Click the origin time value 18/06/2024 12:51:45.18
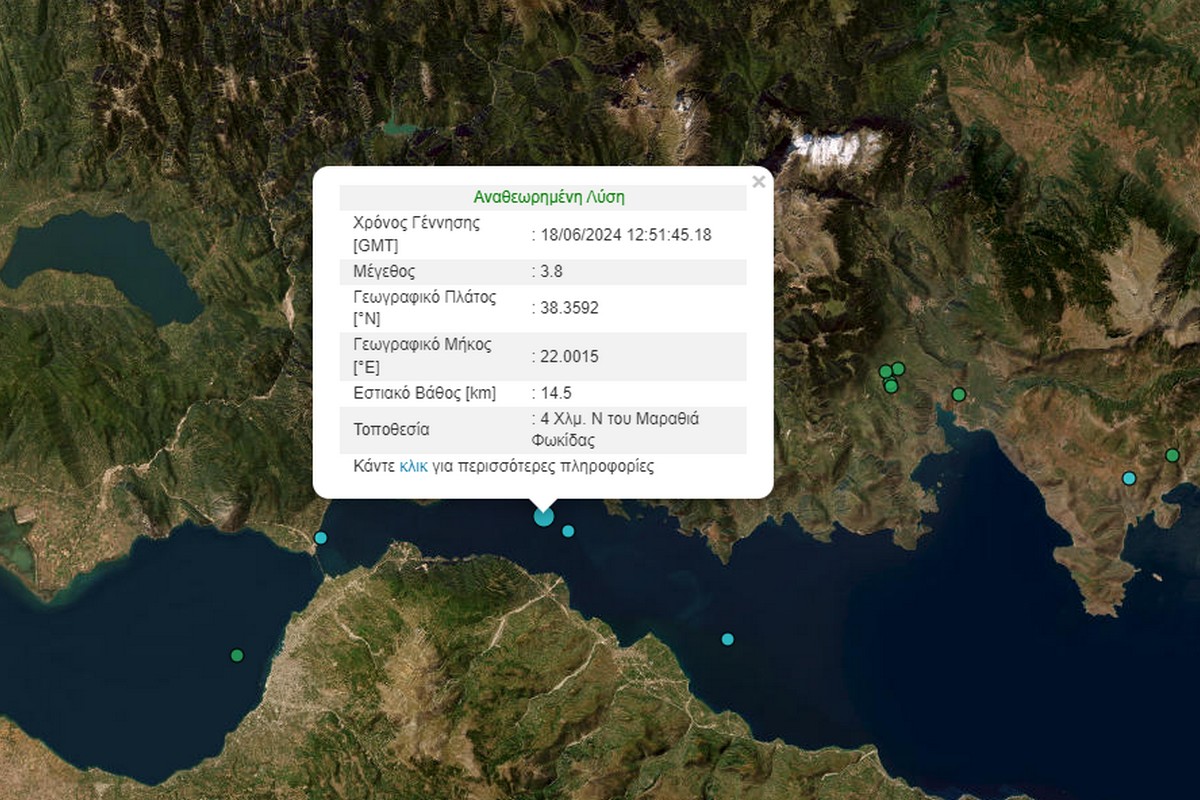 625,234
